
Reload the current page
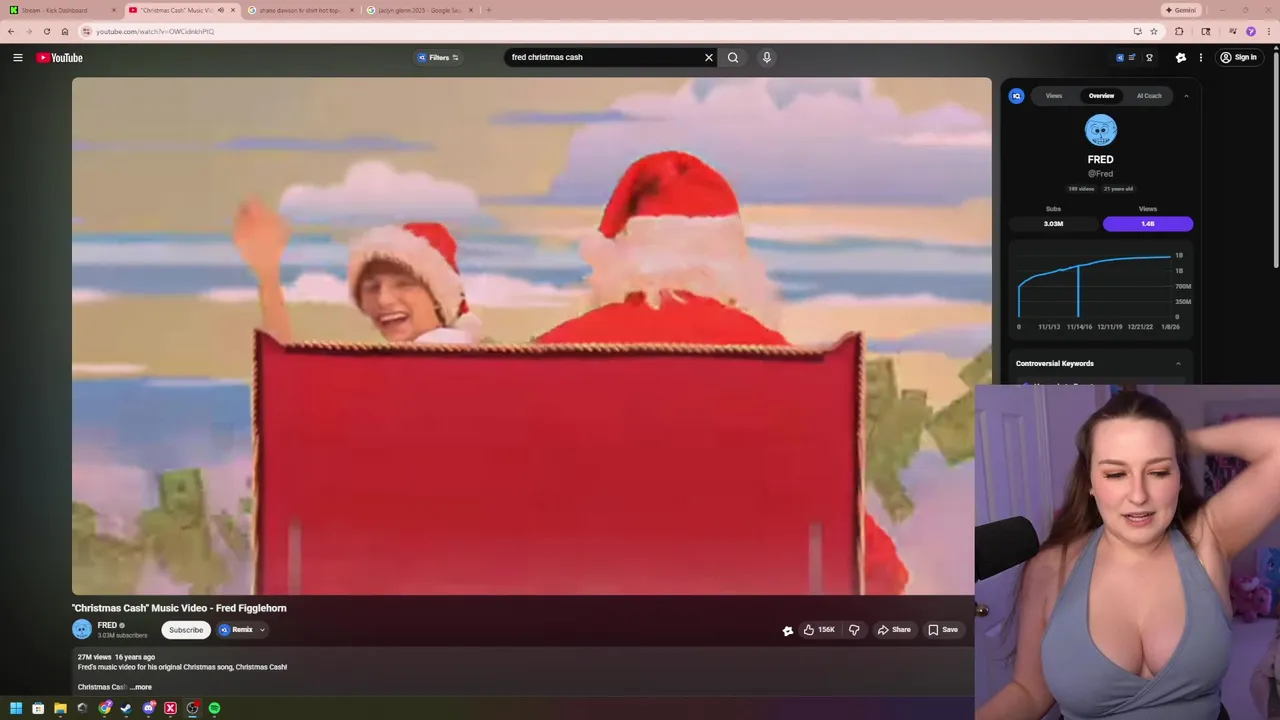[x=47, y=31]
